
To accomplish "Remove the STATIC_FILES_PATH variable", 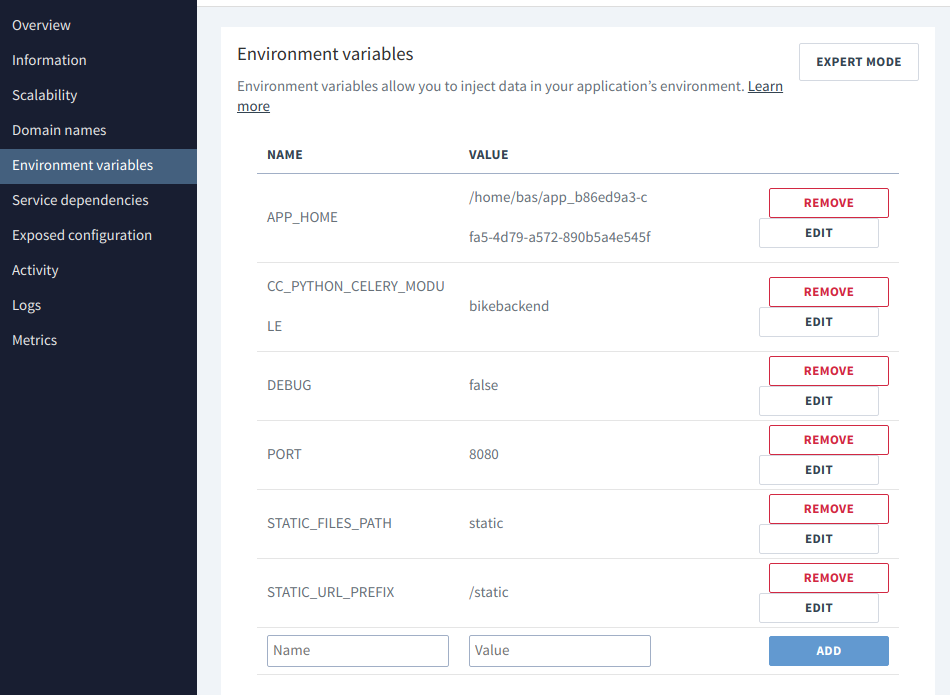I will pyautogui.click(x=828, y=509).
